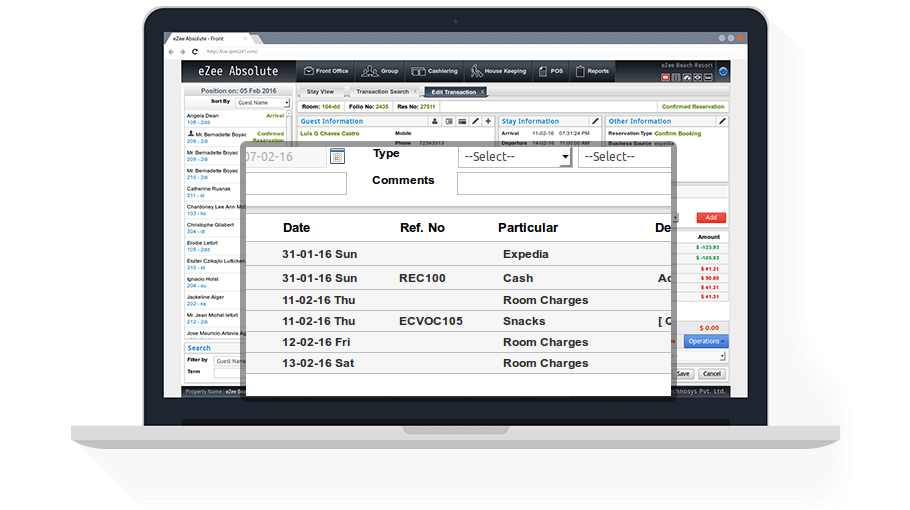Image resolution: width=910 pixels, height=510 pixels.
Task: Click the guest profile person icon
Action: [435, 121]
